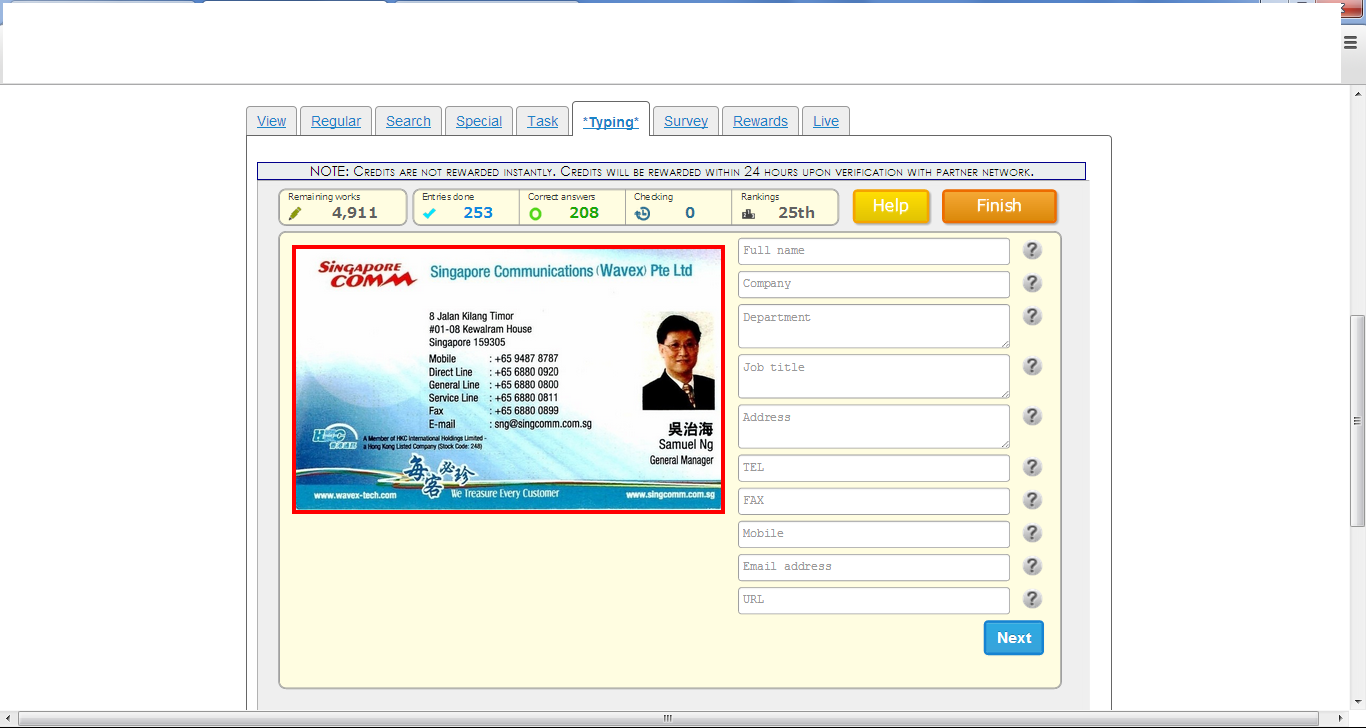1366x728 pixels.
Task: Go to the Task tab
Action: [543, 121]
